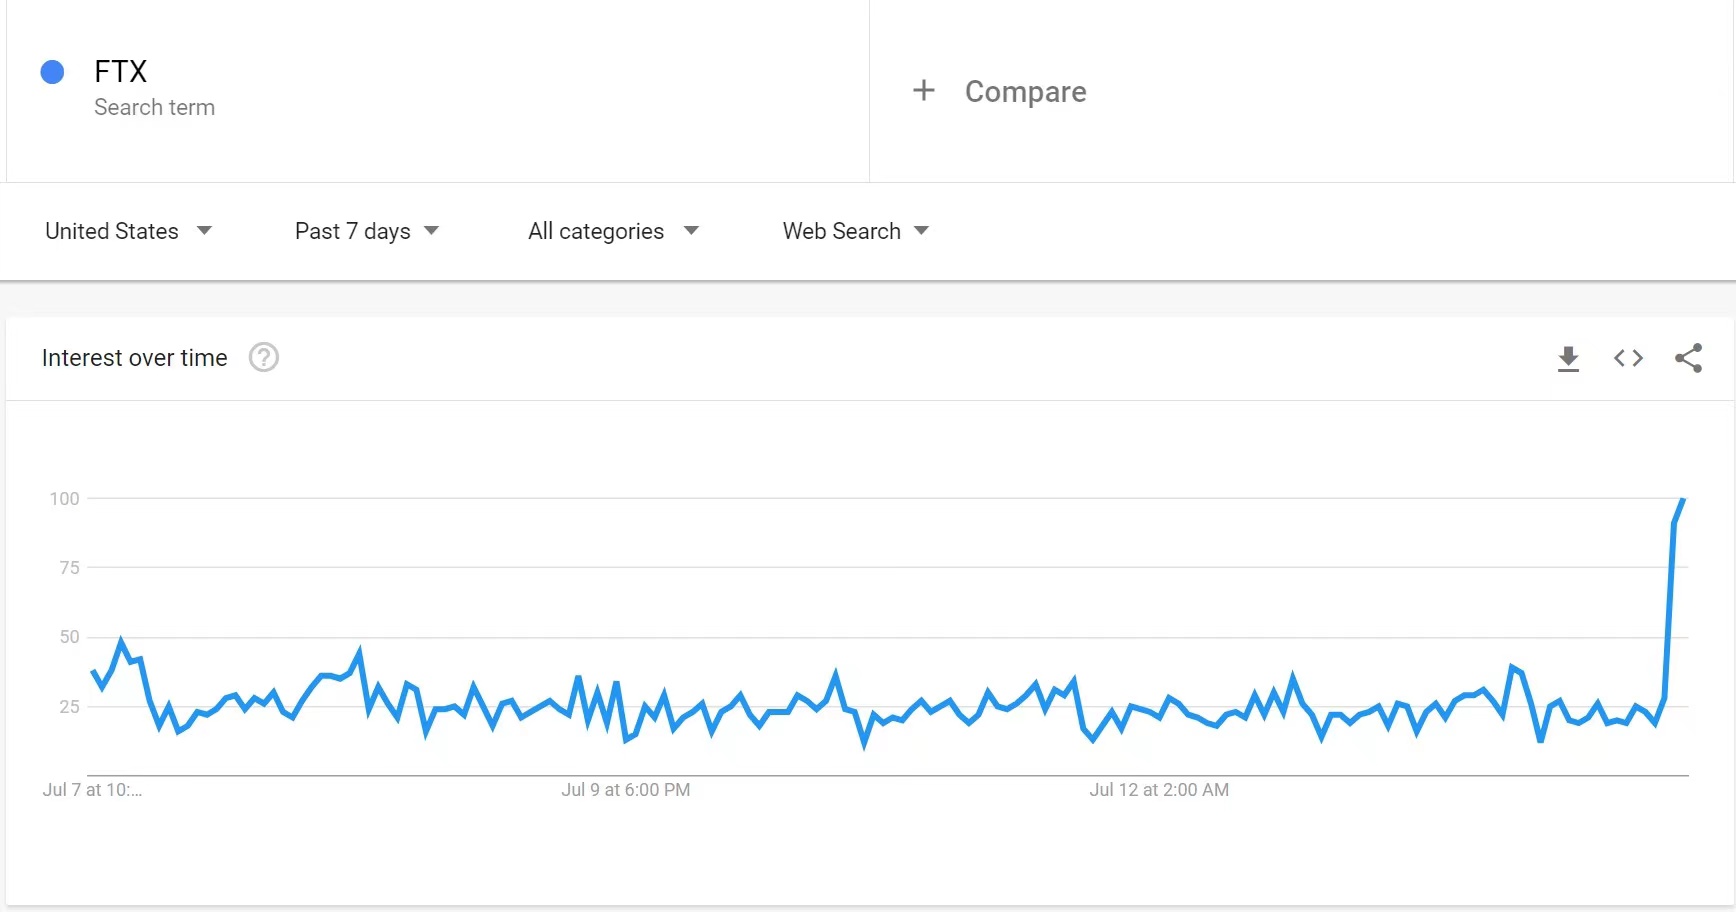
Task: Click the small arrow next to Web Search
Action: pos(922,231)
